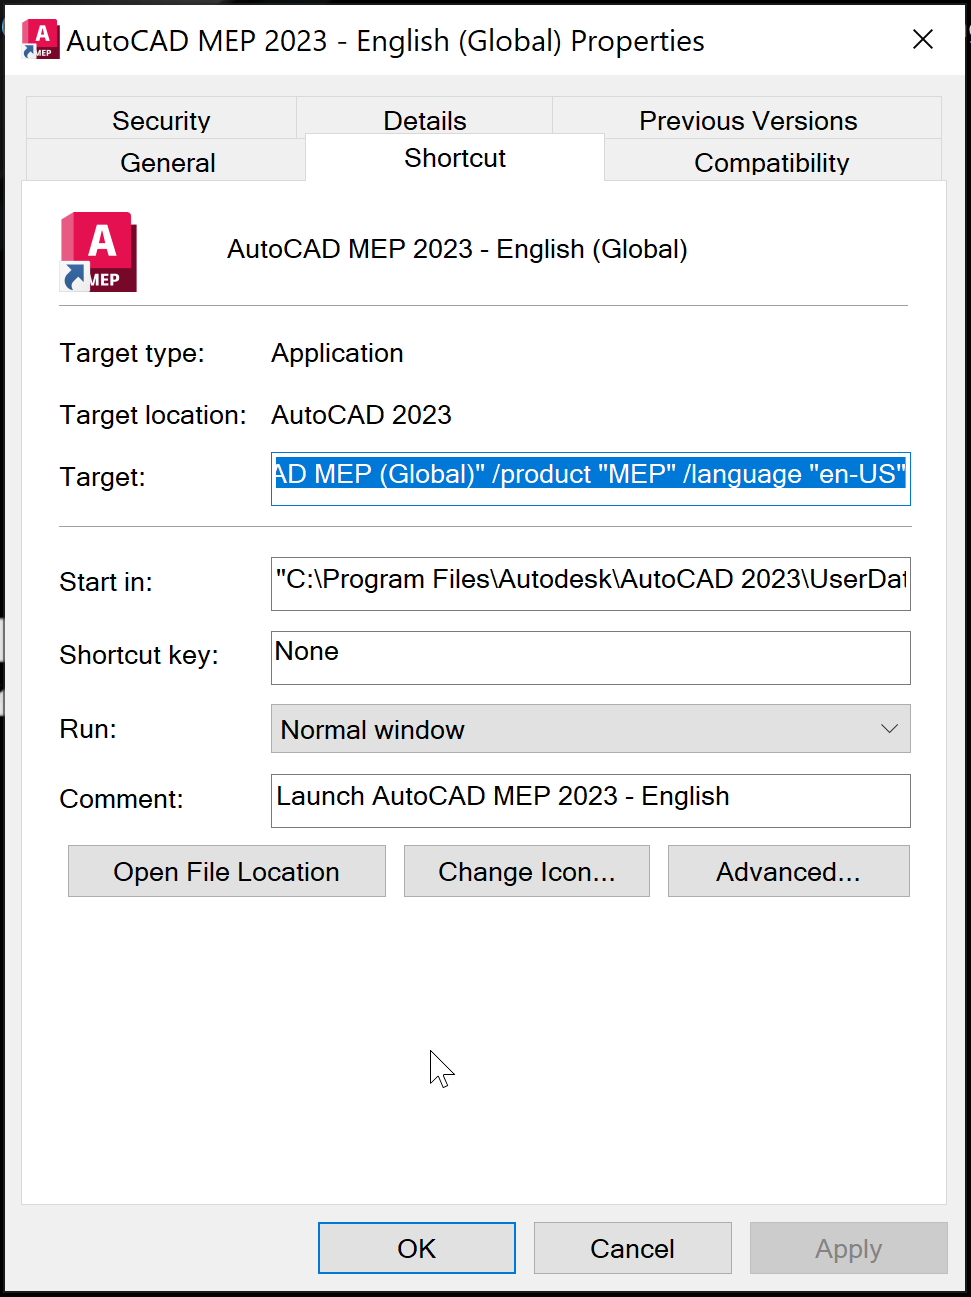Click the AutoCAD MEP shortcut icon

[x=98, y=252]
